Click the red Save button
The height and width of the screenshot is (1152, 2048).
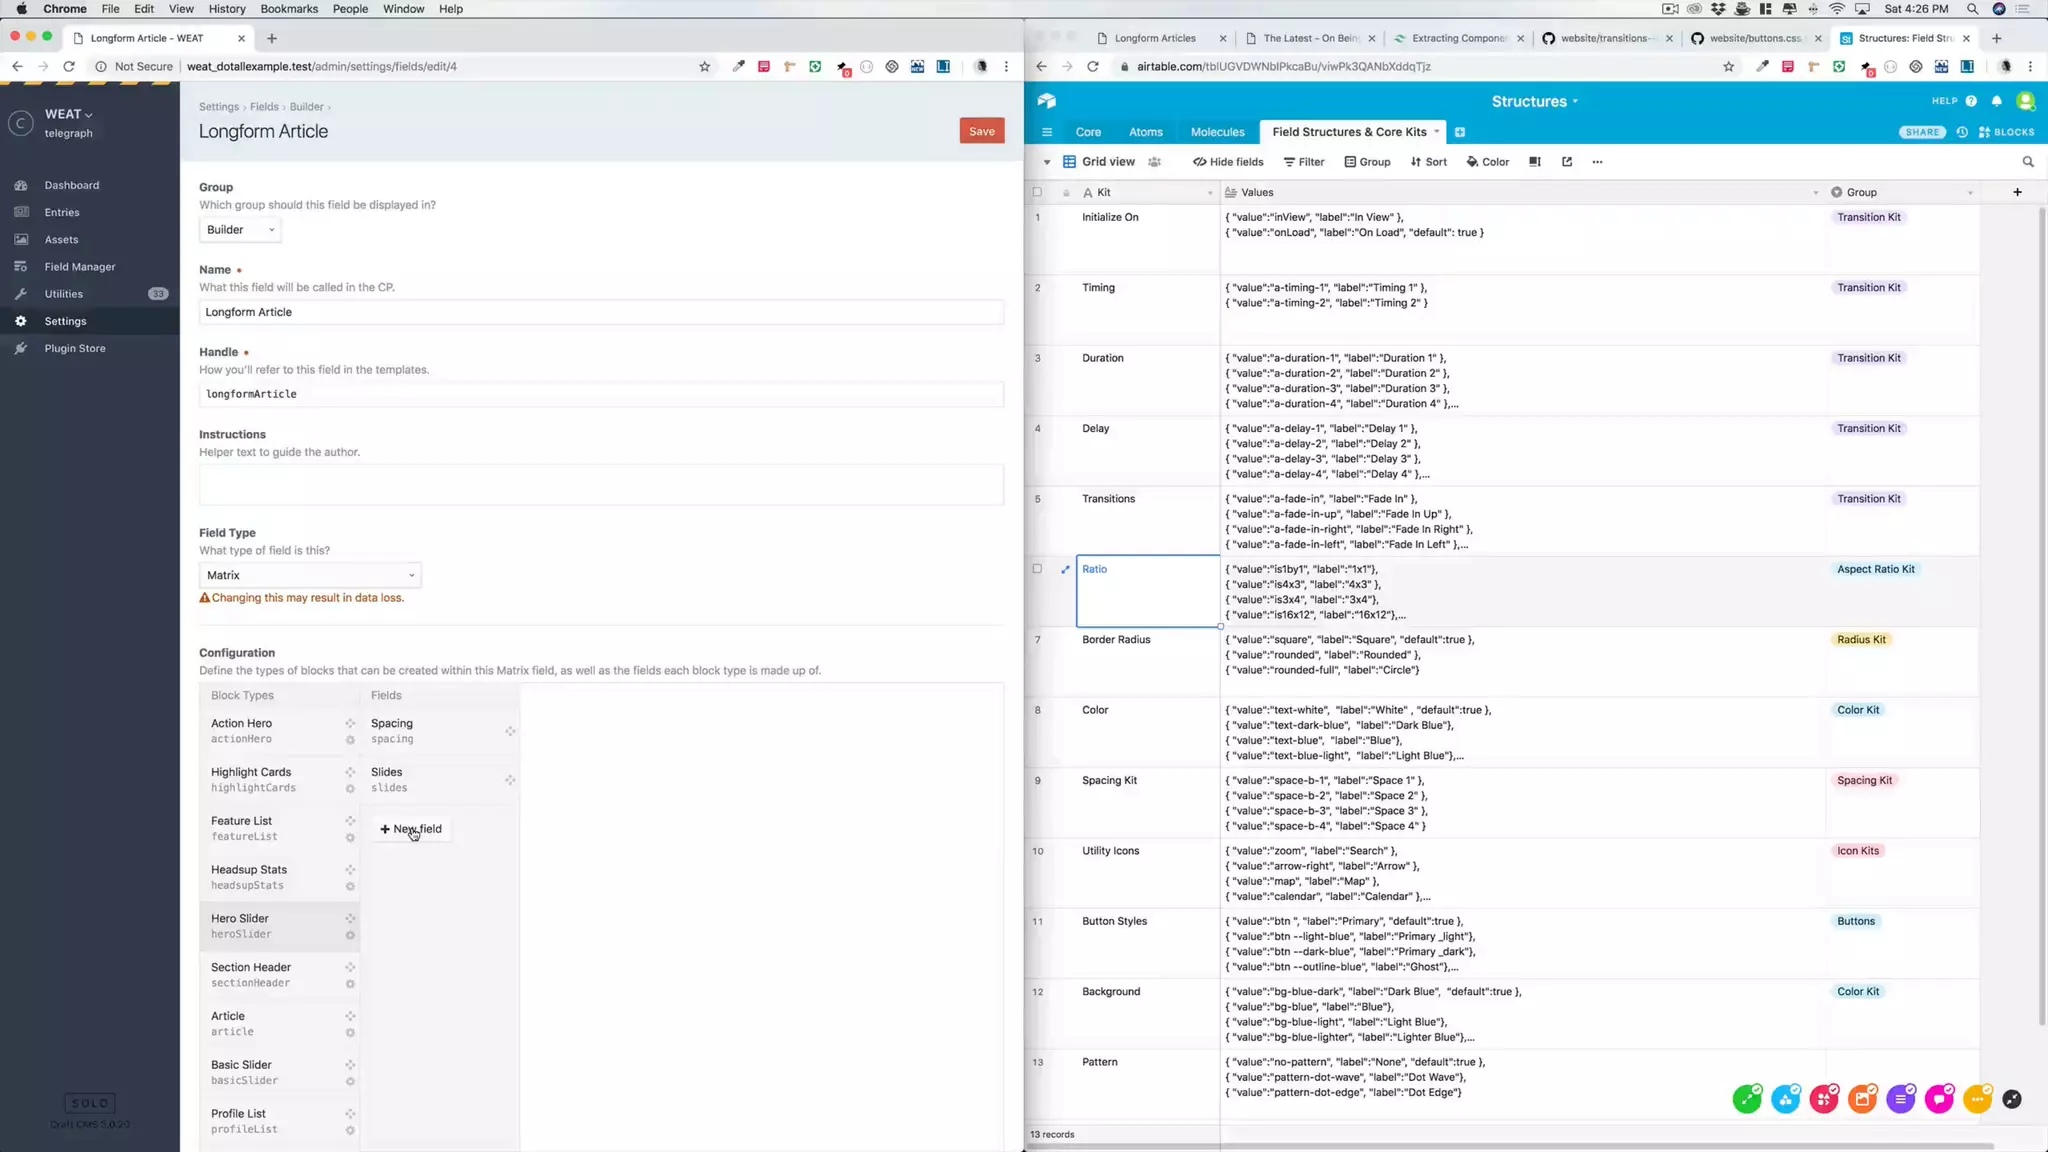tap(981, 131)
